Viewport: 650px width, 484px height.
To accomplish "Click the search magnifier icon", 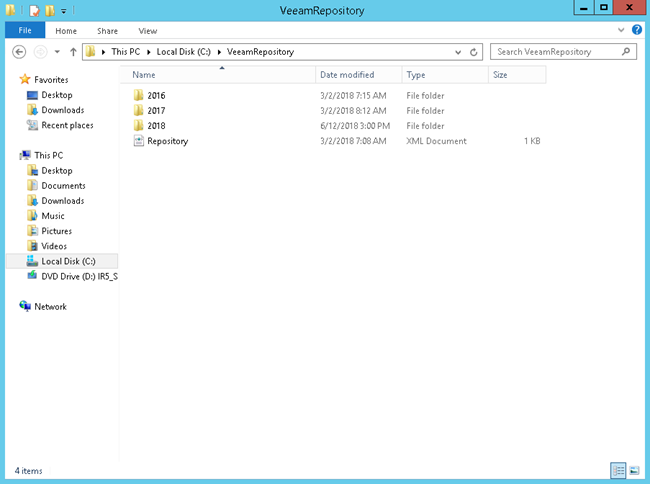I will pos(626,51).
